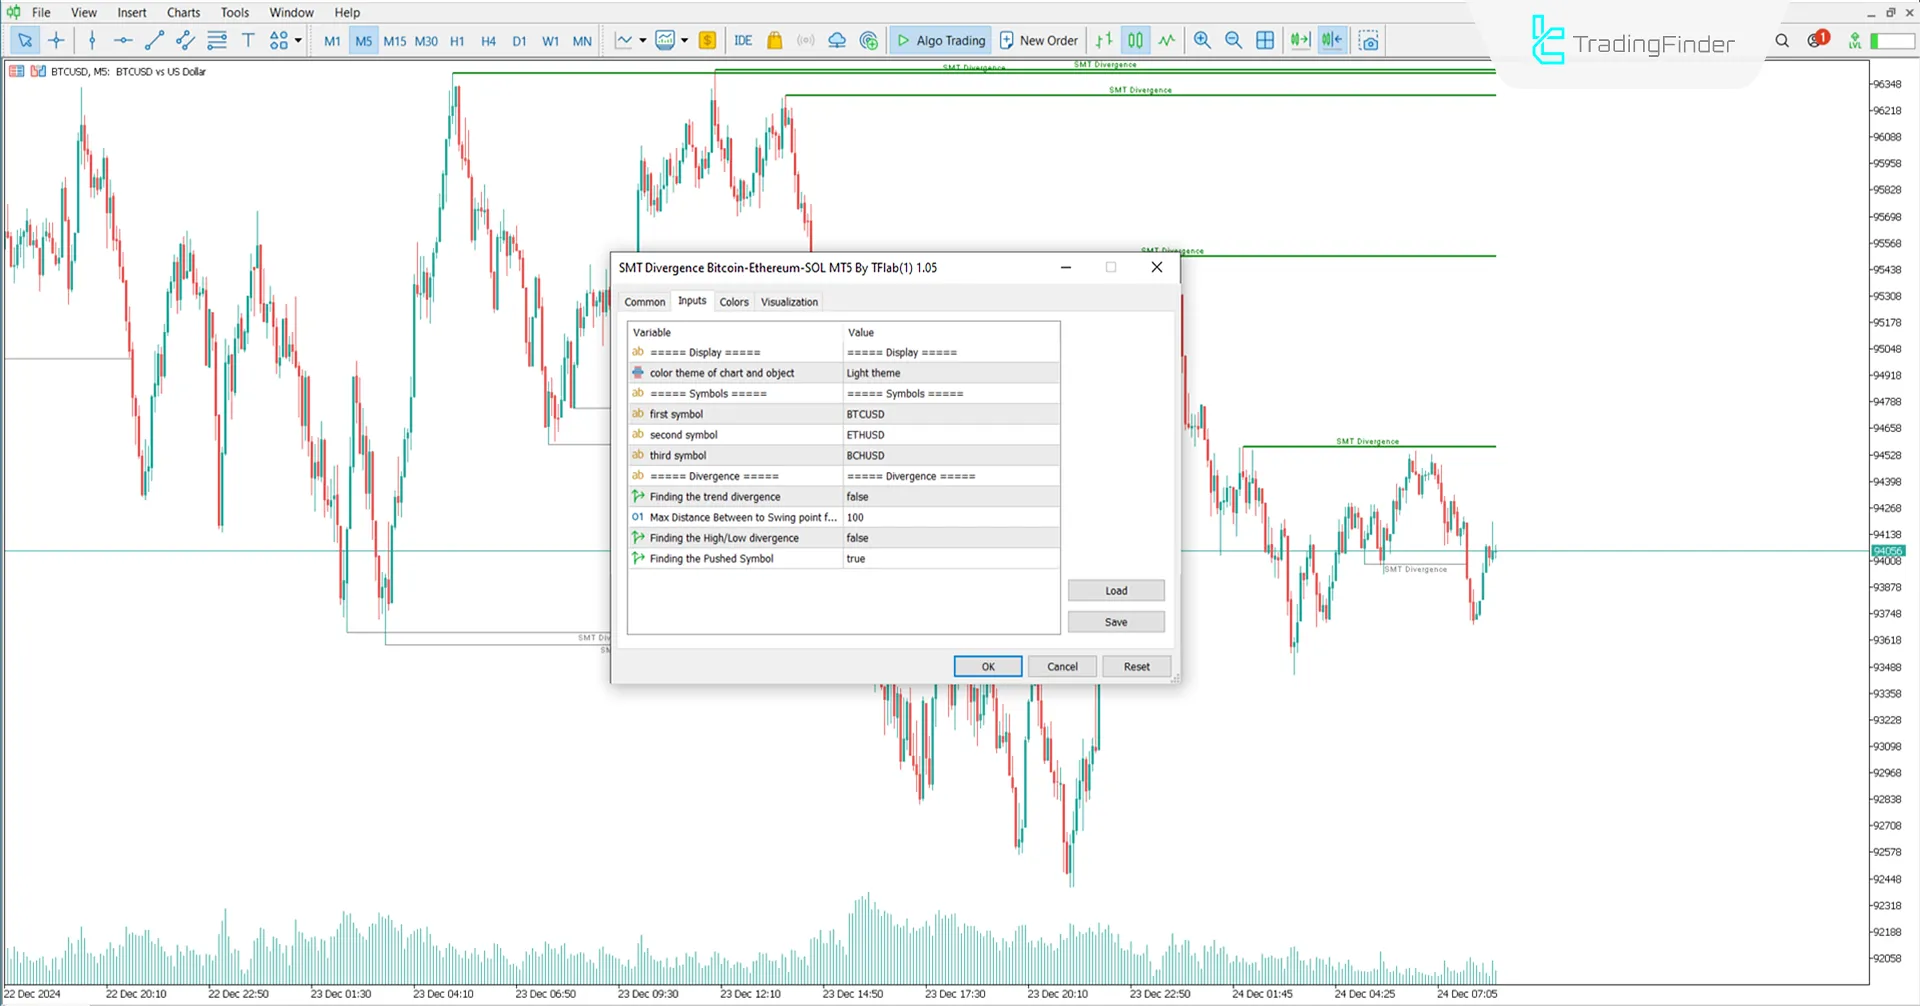The image size is (1920, 1006).
Task: Pick the Trendline drawing tool
Action: click(x=154, y=40)
